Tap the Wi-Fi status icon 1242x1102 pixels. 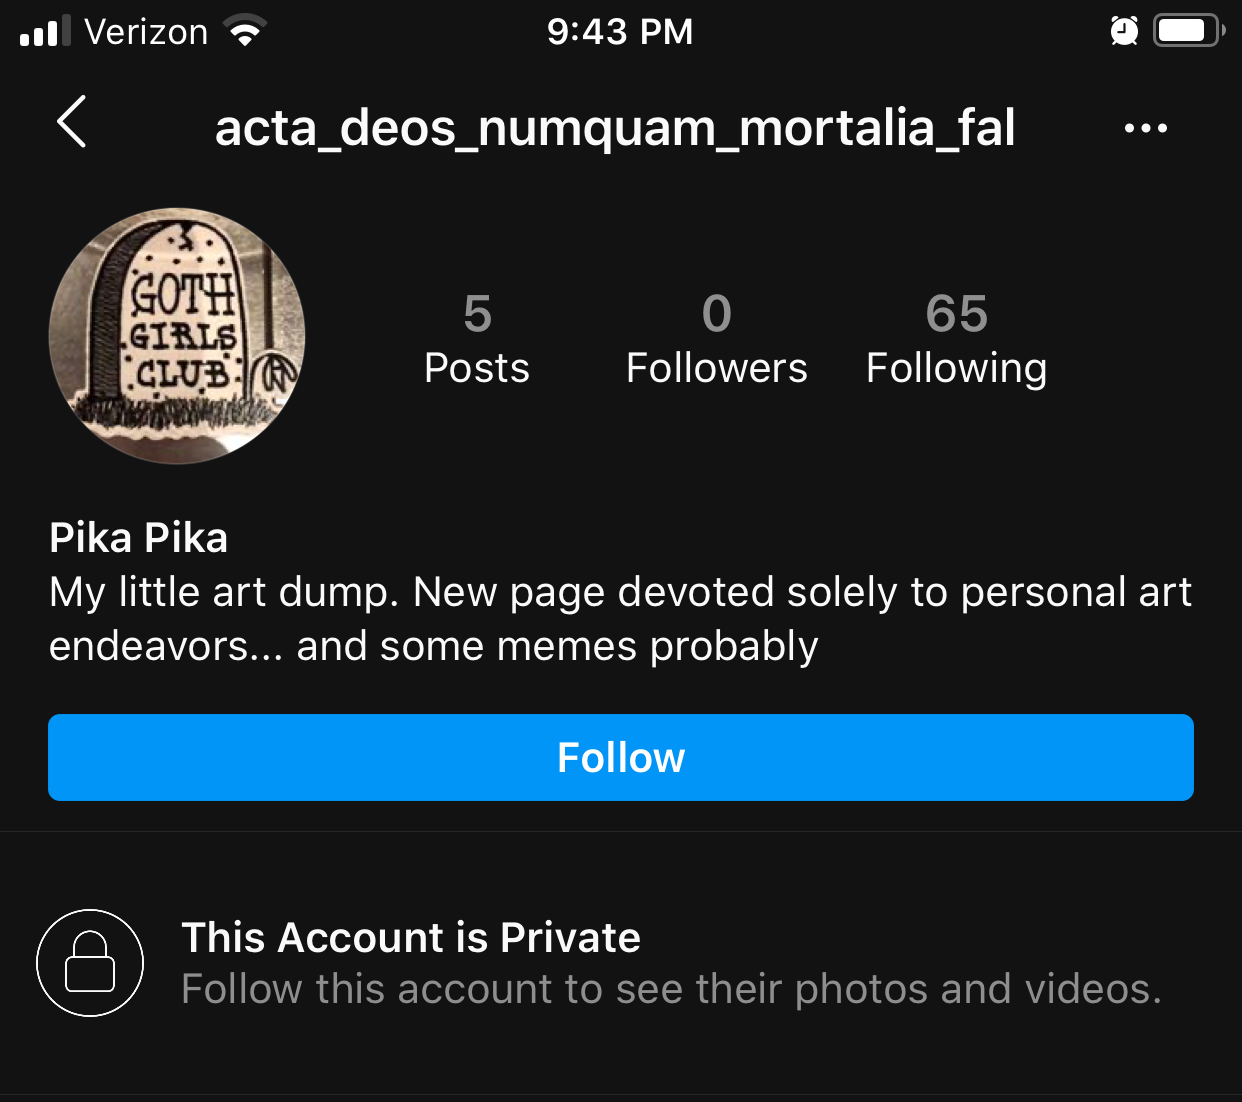point(245,31)
